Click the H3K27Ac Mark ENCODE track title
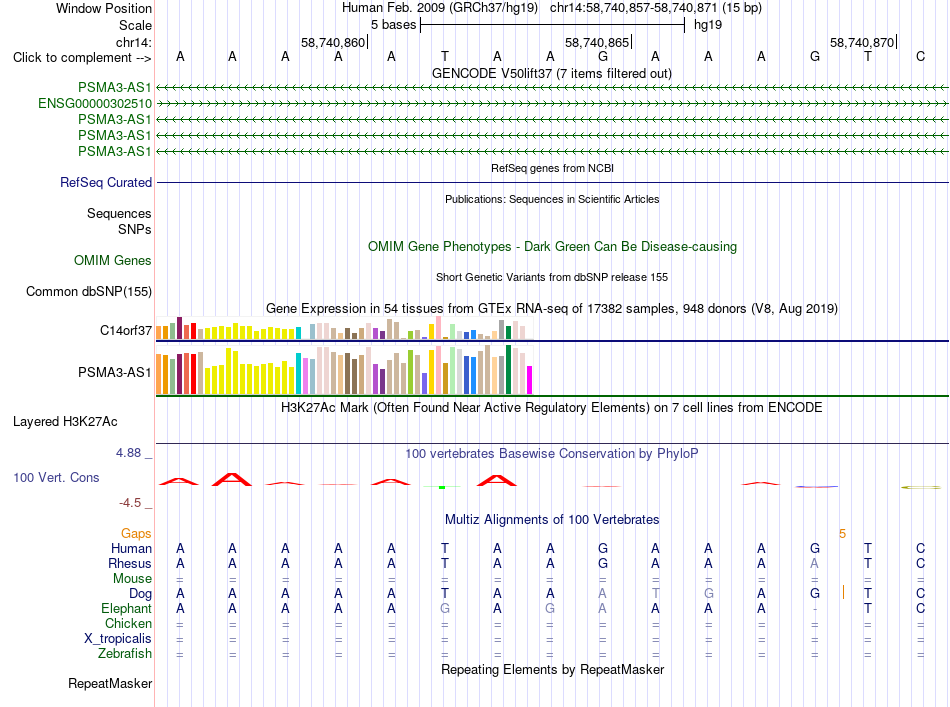The height and width of the screenshot is (707, 950). [552, 407]
